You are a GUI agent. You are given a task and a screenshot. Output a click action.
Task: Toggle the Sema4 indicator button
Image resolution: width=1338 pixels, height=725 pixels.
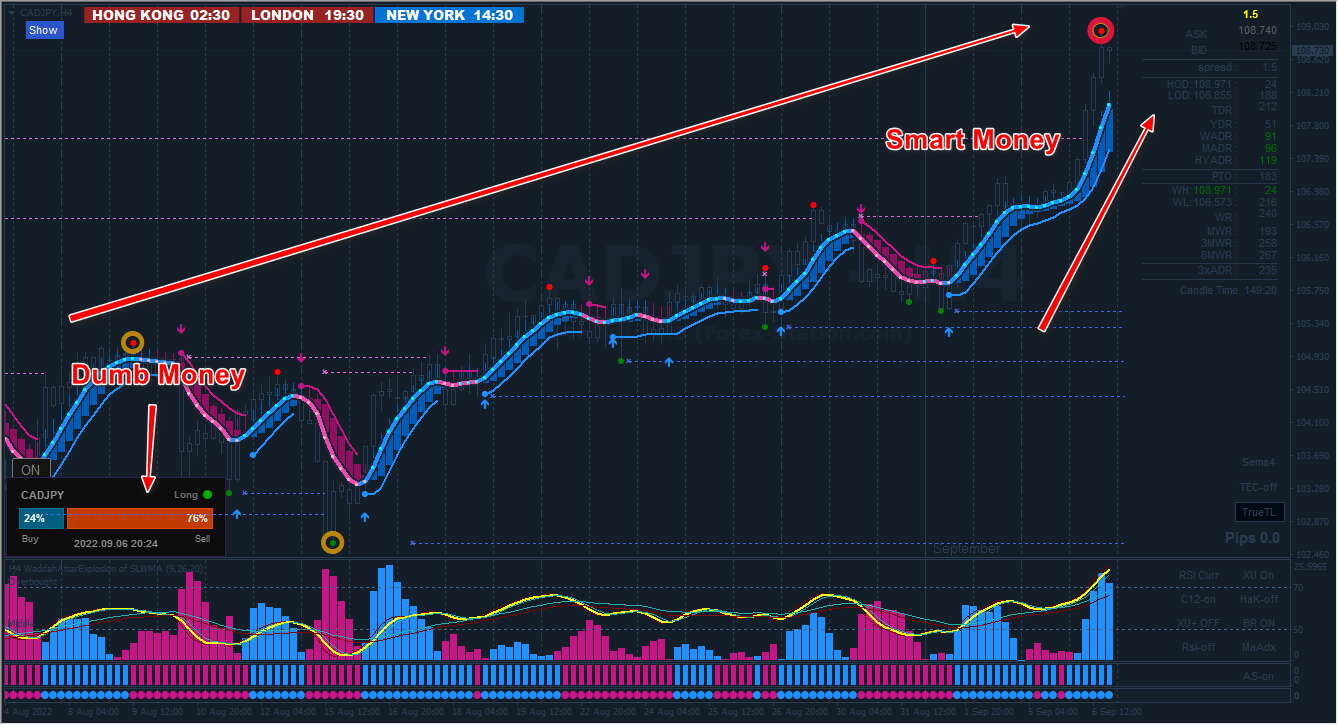tap(1259, 462)
